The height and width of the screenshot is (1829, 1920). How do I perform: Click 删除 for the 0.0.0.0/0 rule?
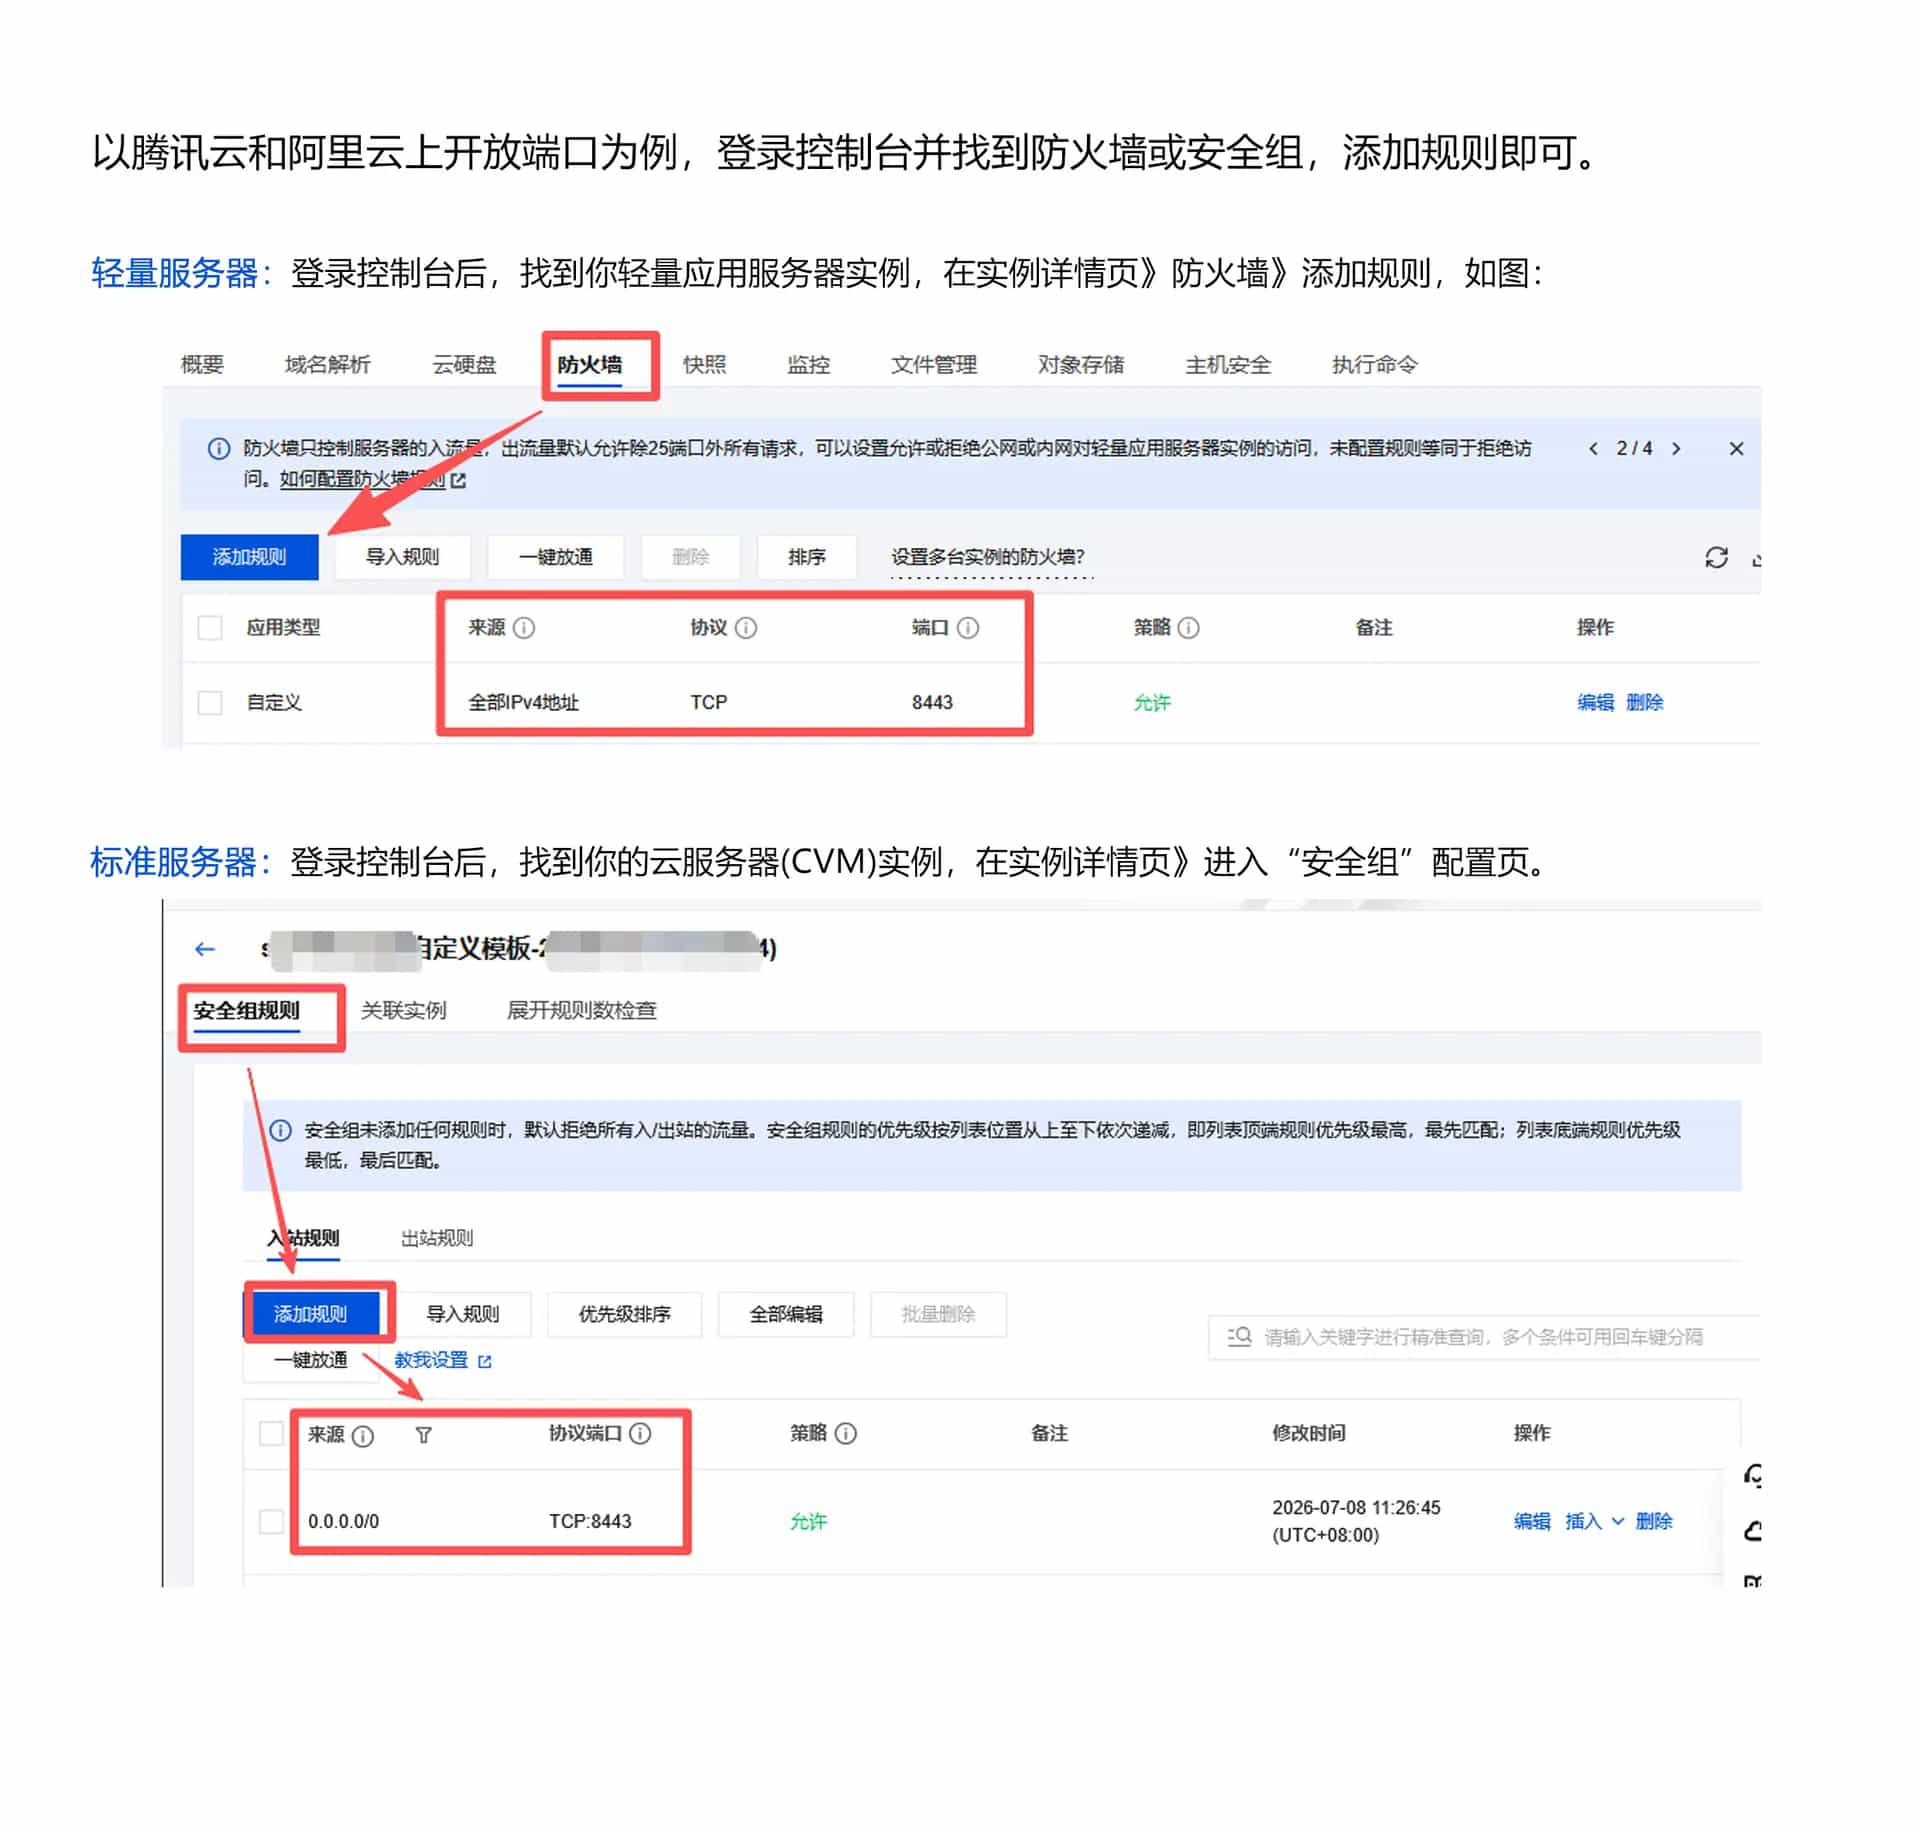1654,1521
